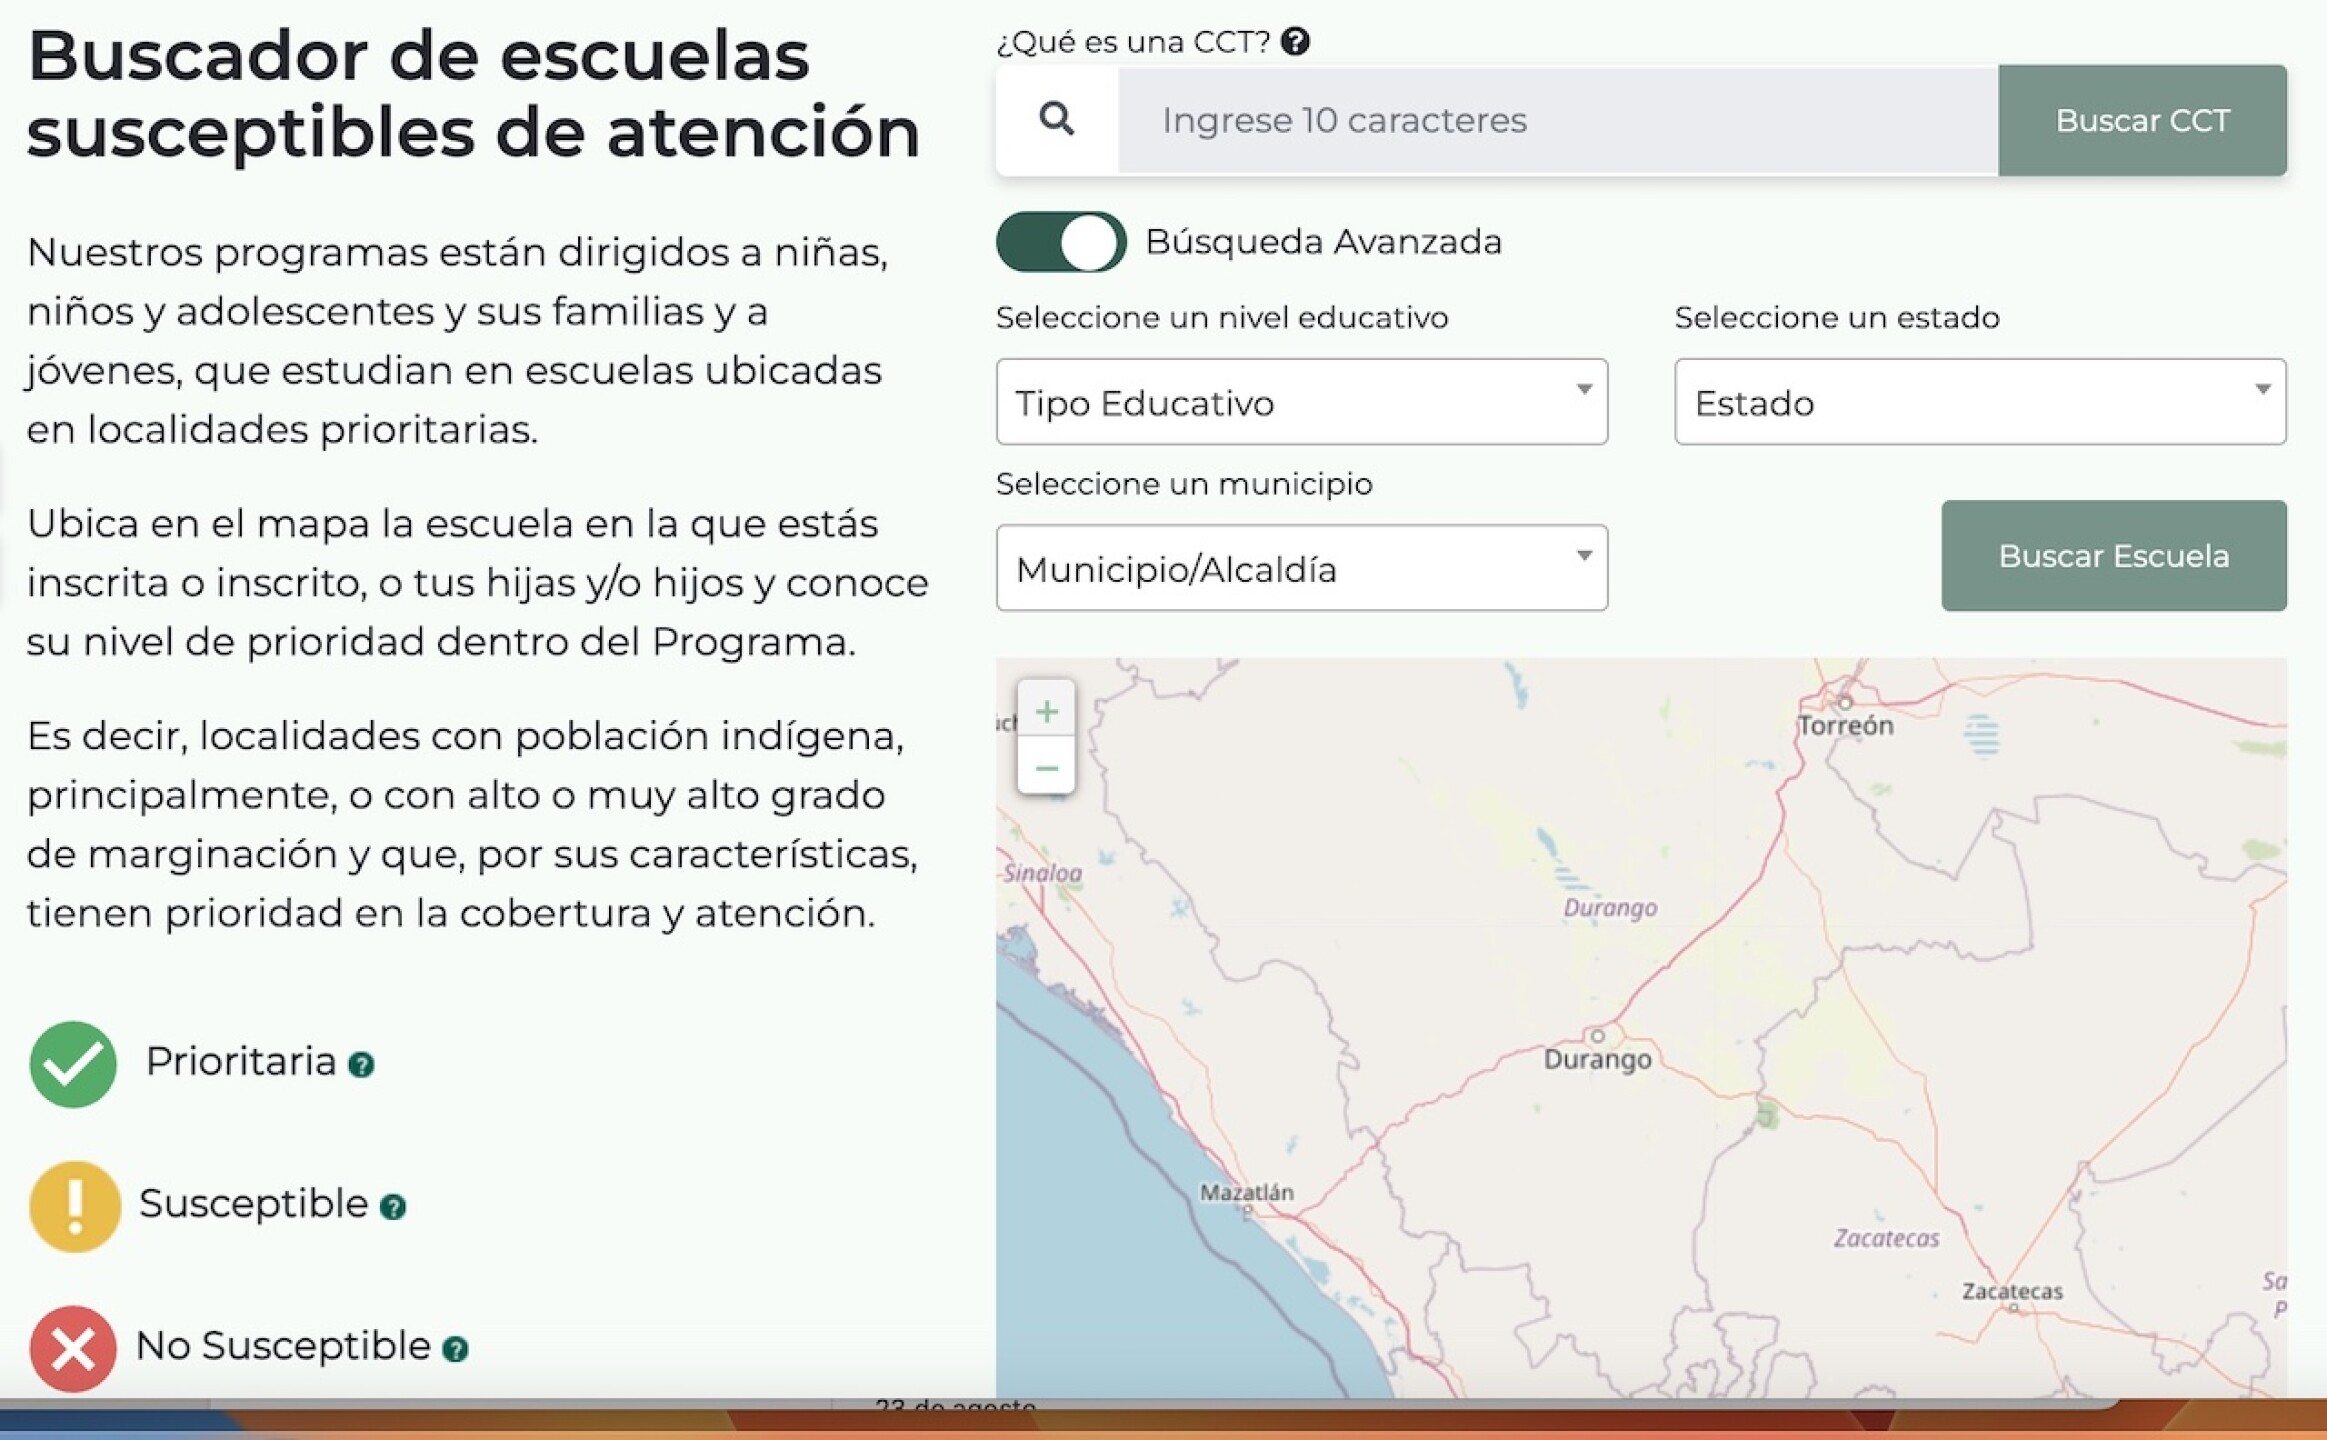Expand the Municipio/Alcaldía dropdown

point(1300,567)
